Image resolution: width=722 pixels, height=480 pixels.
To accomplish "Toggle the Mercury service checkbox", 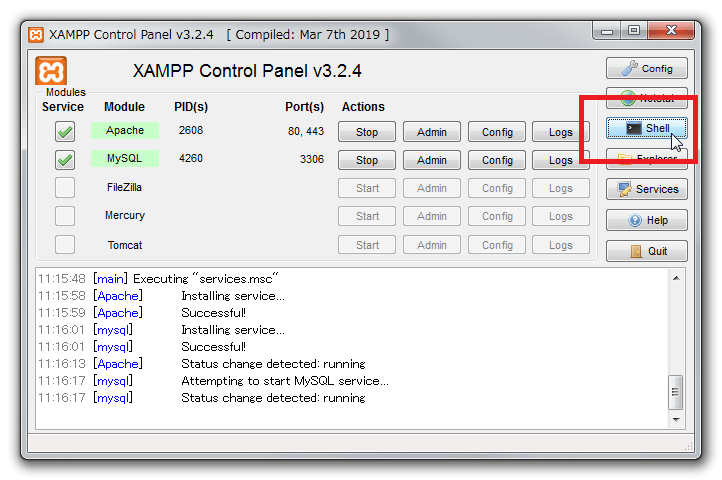I will point(65,216).
